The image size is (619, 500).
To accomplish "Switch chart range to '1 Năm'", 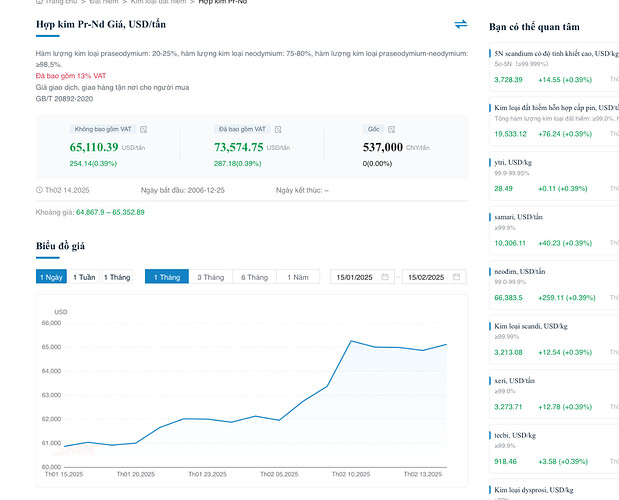I will pos(298,277).
